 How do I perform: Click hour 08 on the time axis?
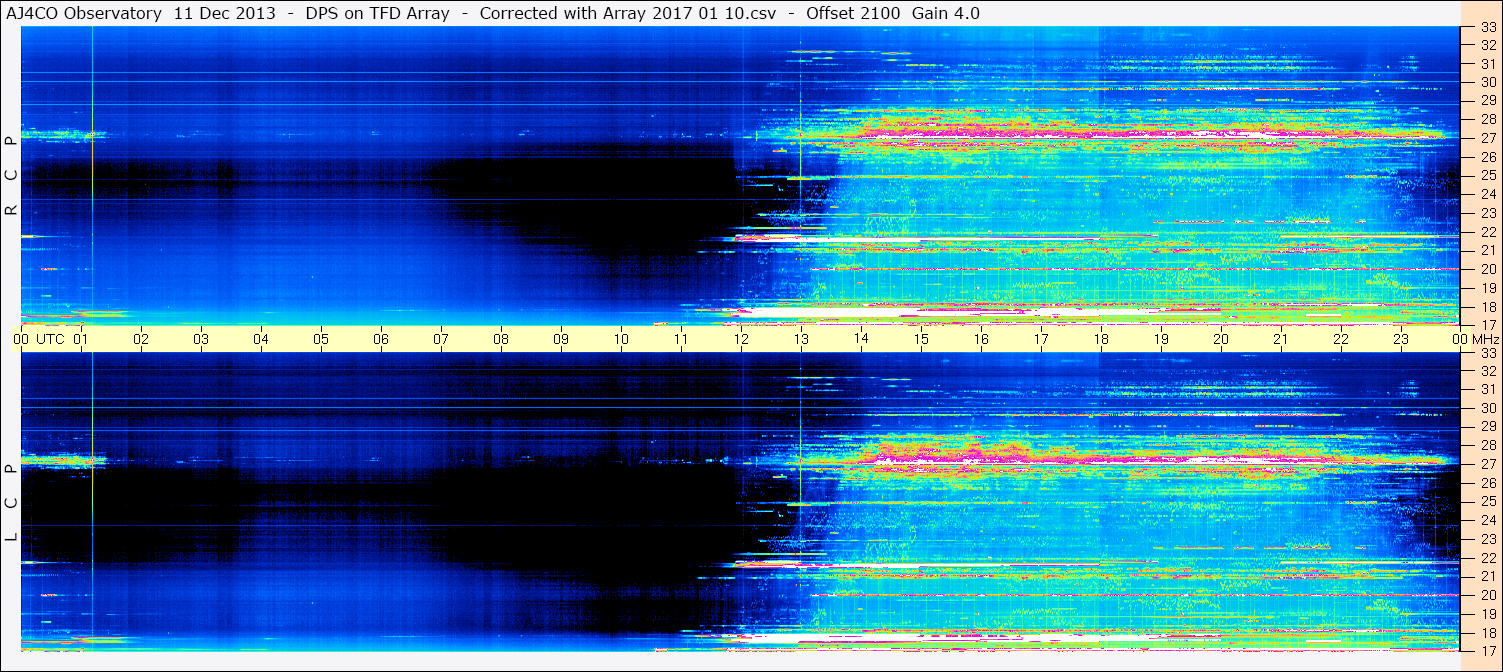[502, 339]
